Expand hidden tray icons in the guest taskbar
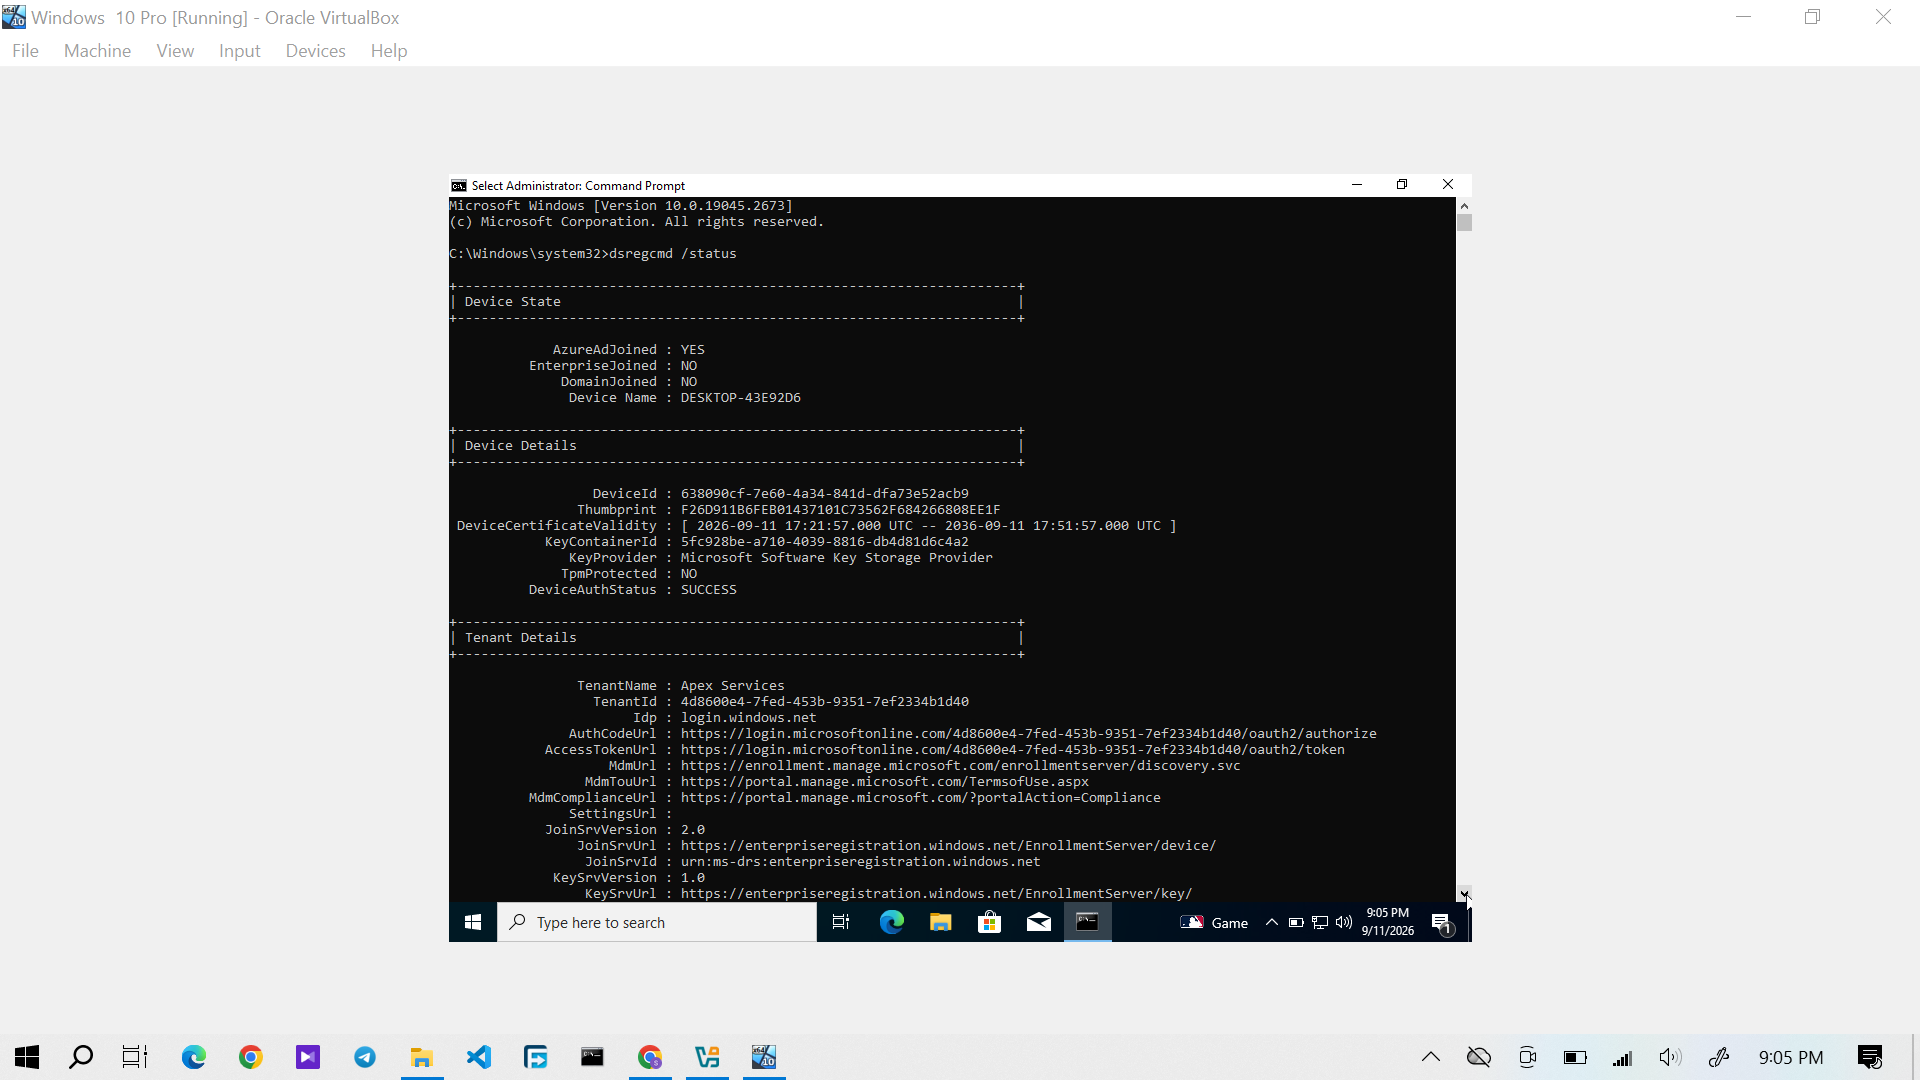The height and width of the screenshot is (1080, 1920). click(1271, 922)
